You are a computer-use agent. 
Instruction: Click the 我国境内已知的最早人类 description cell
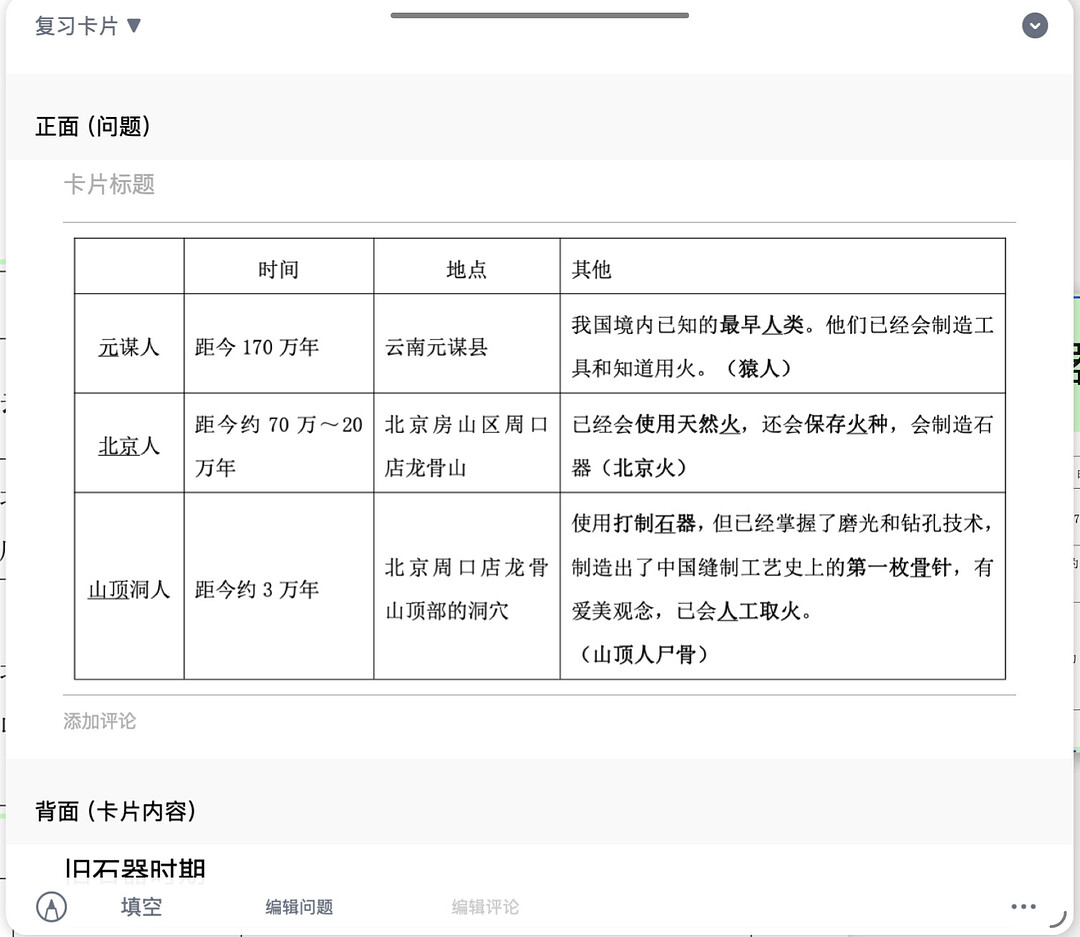coord(782,344)
